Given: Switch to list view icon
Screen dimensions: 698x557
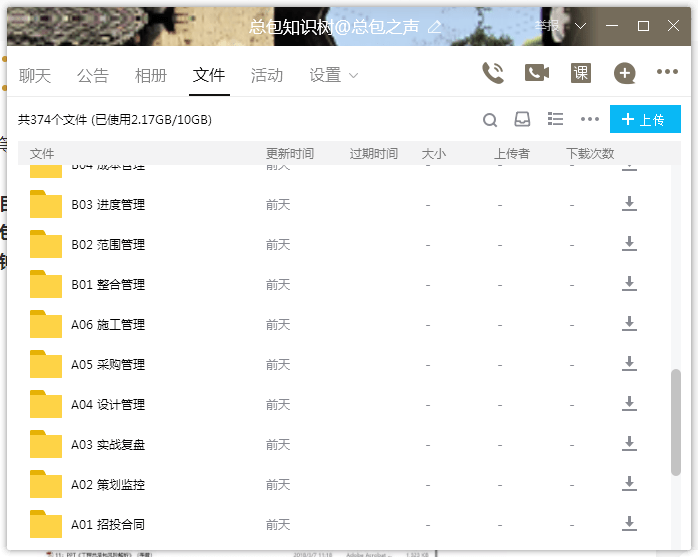Looking at the screenshot, I should coord(556,119).
